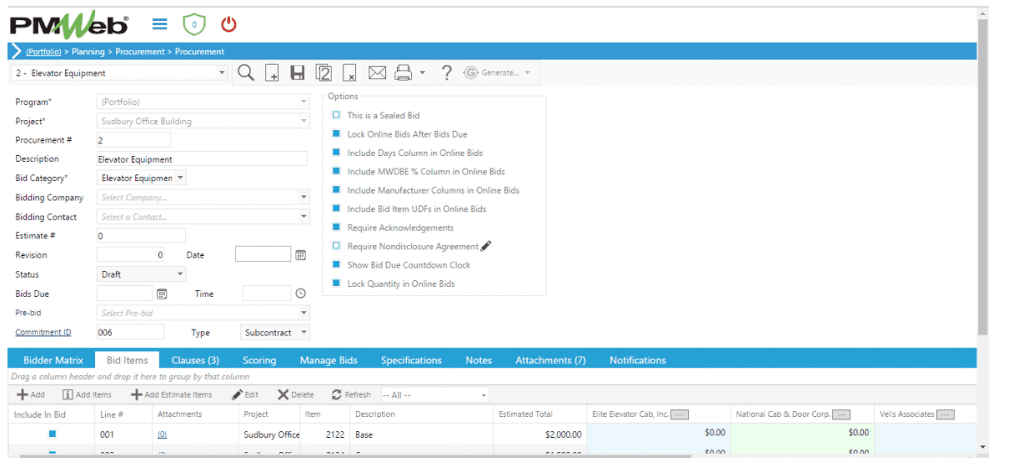The image size is (1024, 472).
Task: Switch to the Clauses (3) tab
Action: tap(195, 360)
